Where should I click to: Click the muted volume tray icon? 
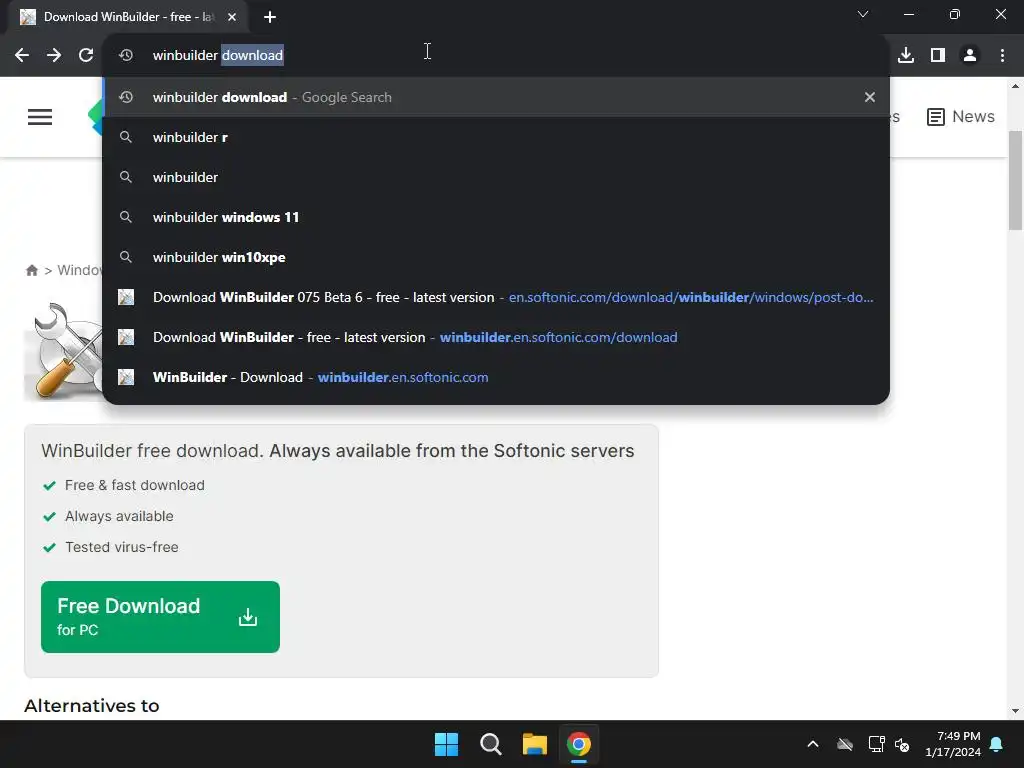point(902,744)
